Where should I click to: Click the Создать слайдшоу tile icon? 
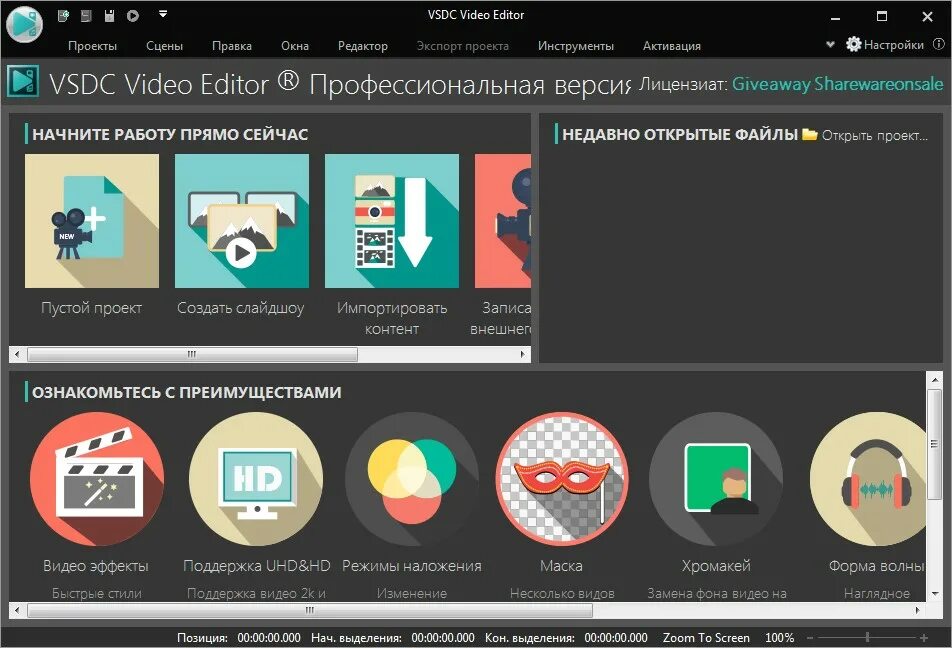tap(242, 220)
